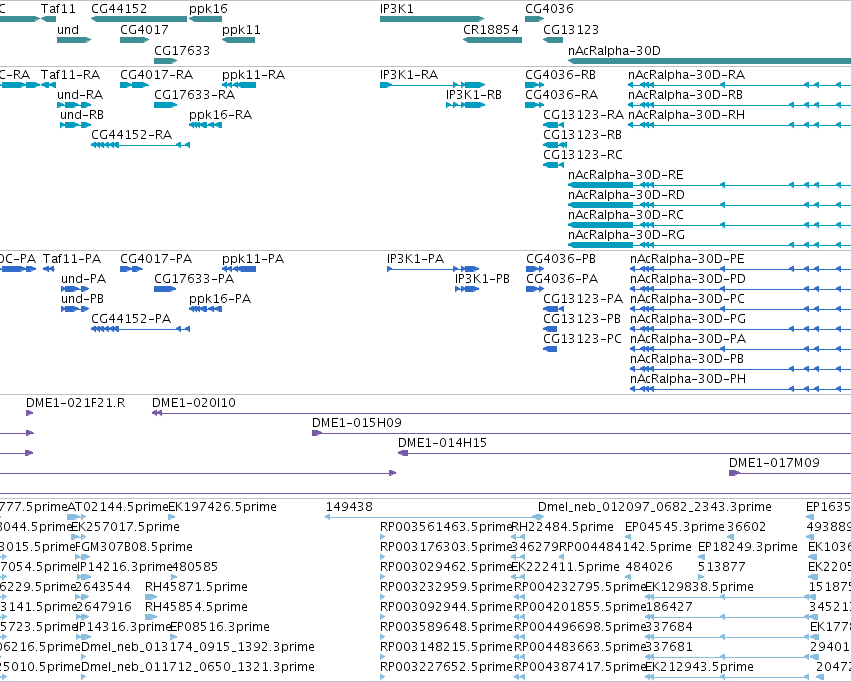This screenshot has height=682, width=851.
Task: Open the ppk16 gene feature label
Action: (x=208, y=9)
